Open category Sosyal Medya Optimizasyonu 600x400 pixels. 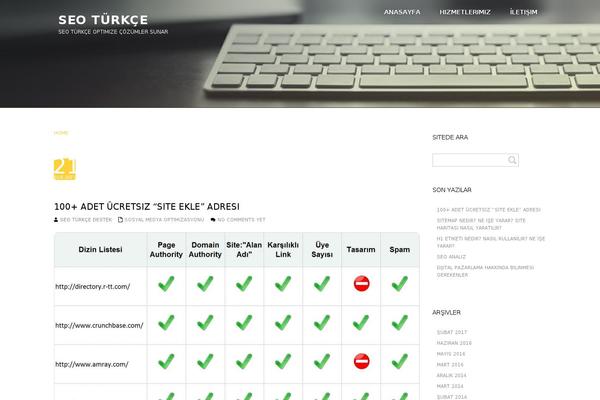click(x=164, y=220)
